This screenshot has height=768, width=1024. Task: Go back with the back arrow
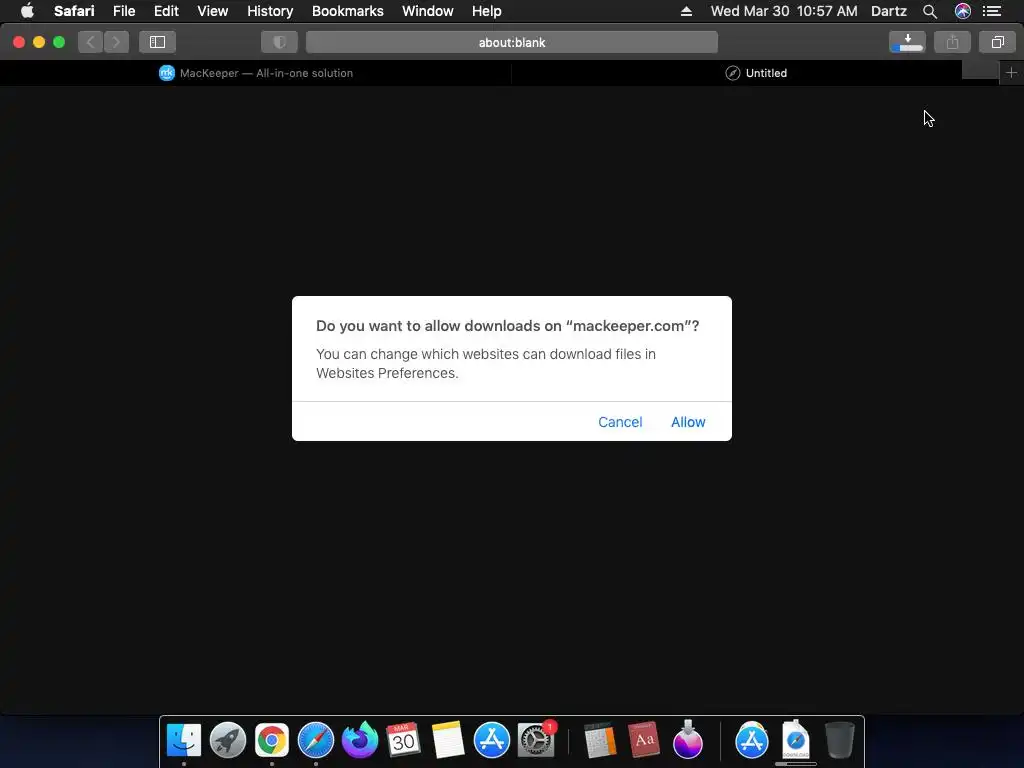pyautogui.click(x=91, y=42)
